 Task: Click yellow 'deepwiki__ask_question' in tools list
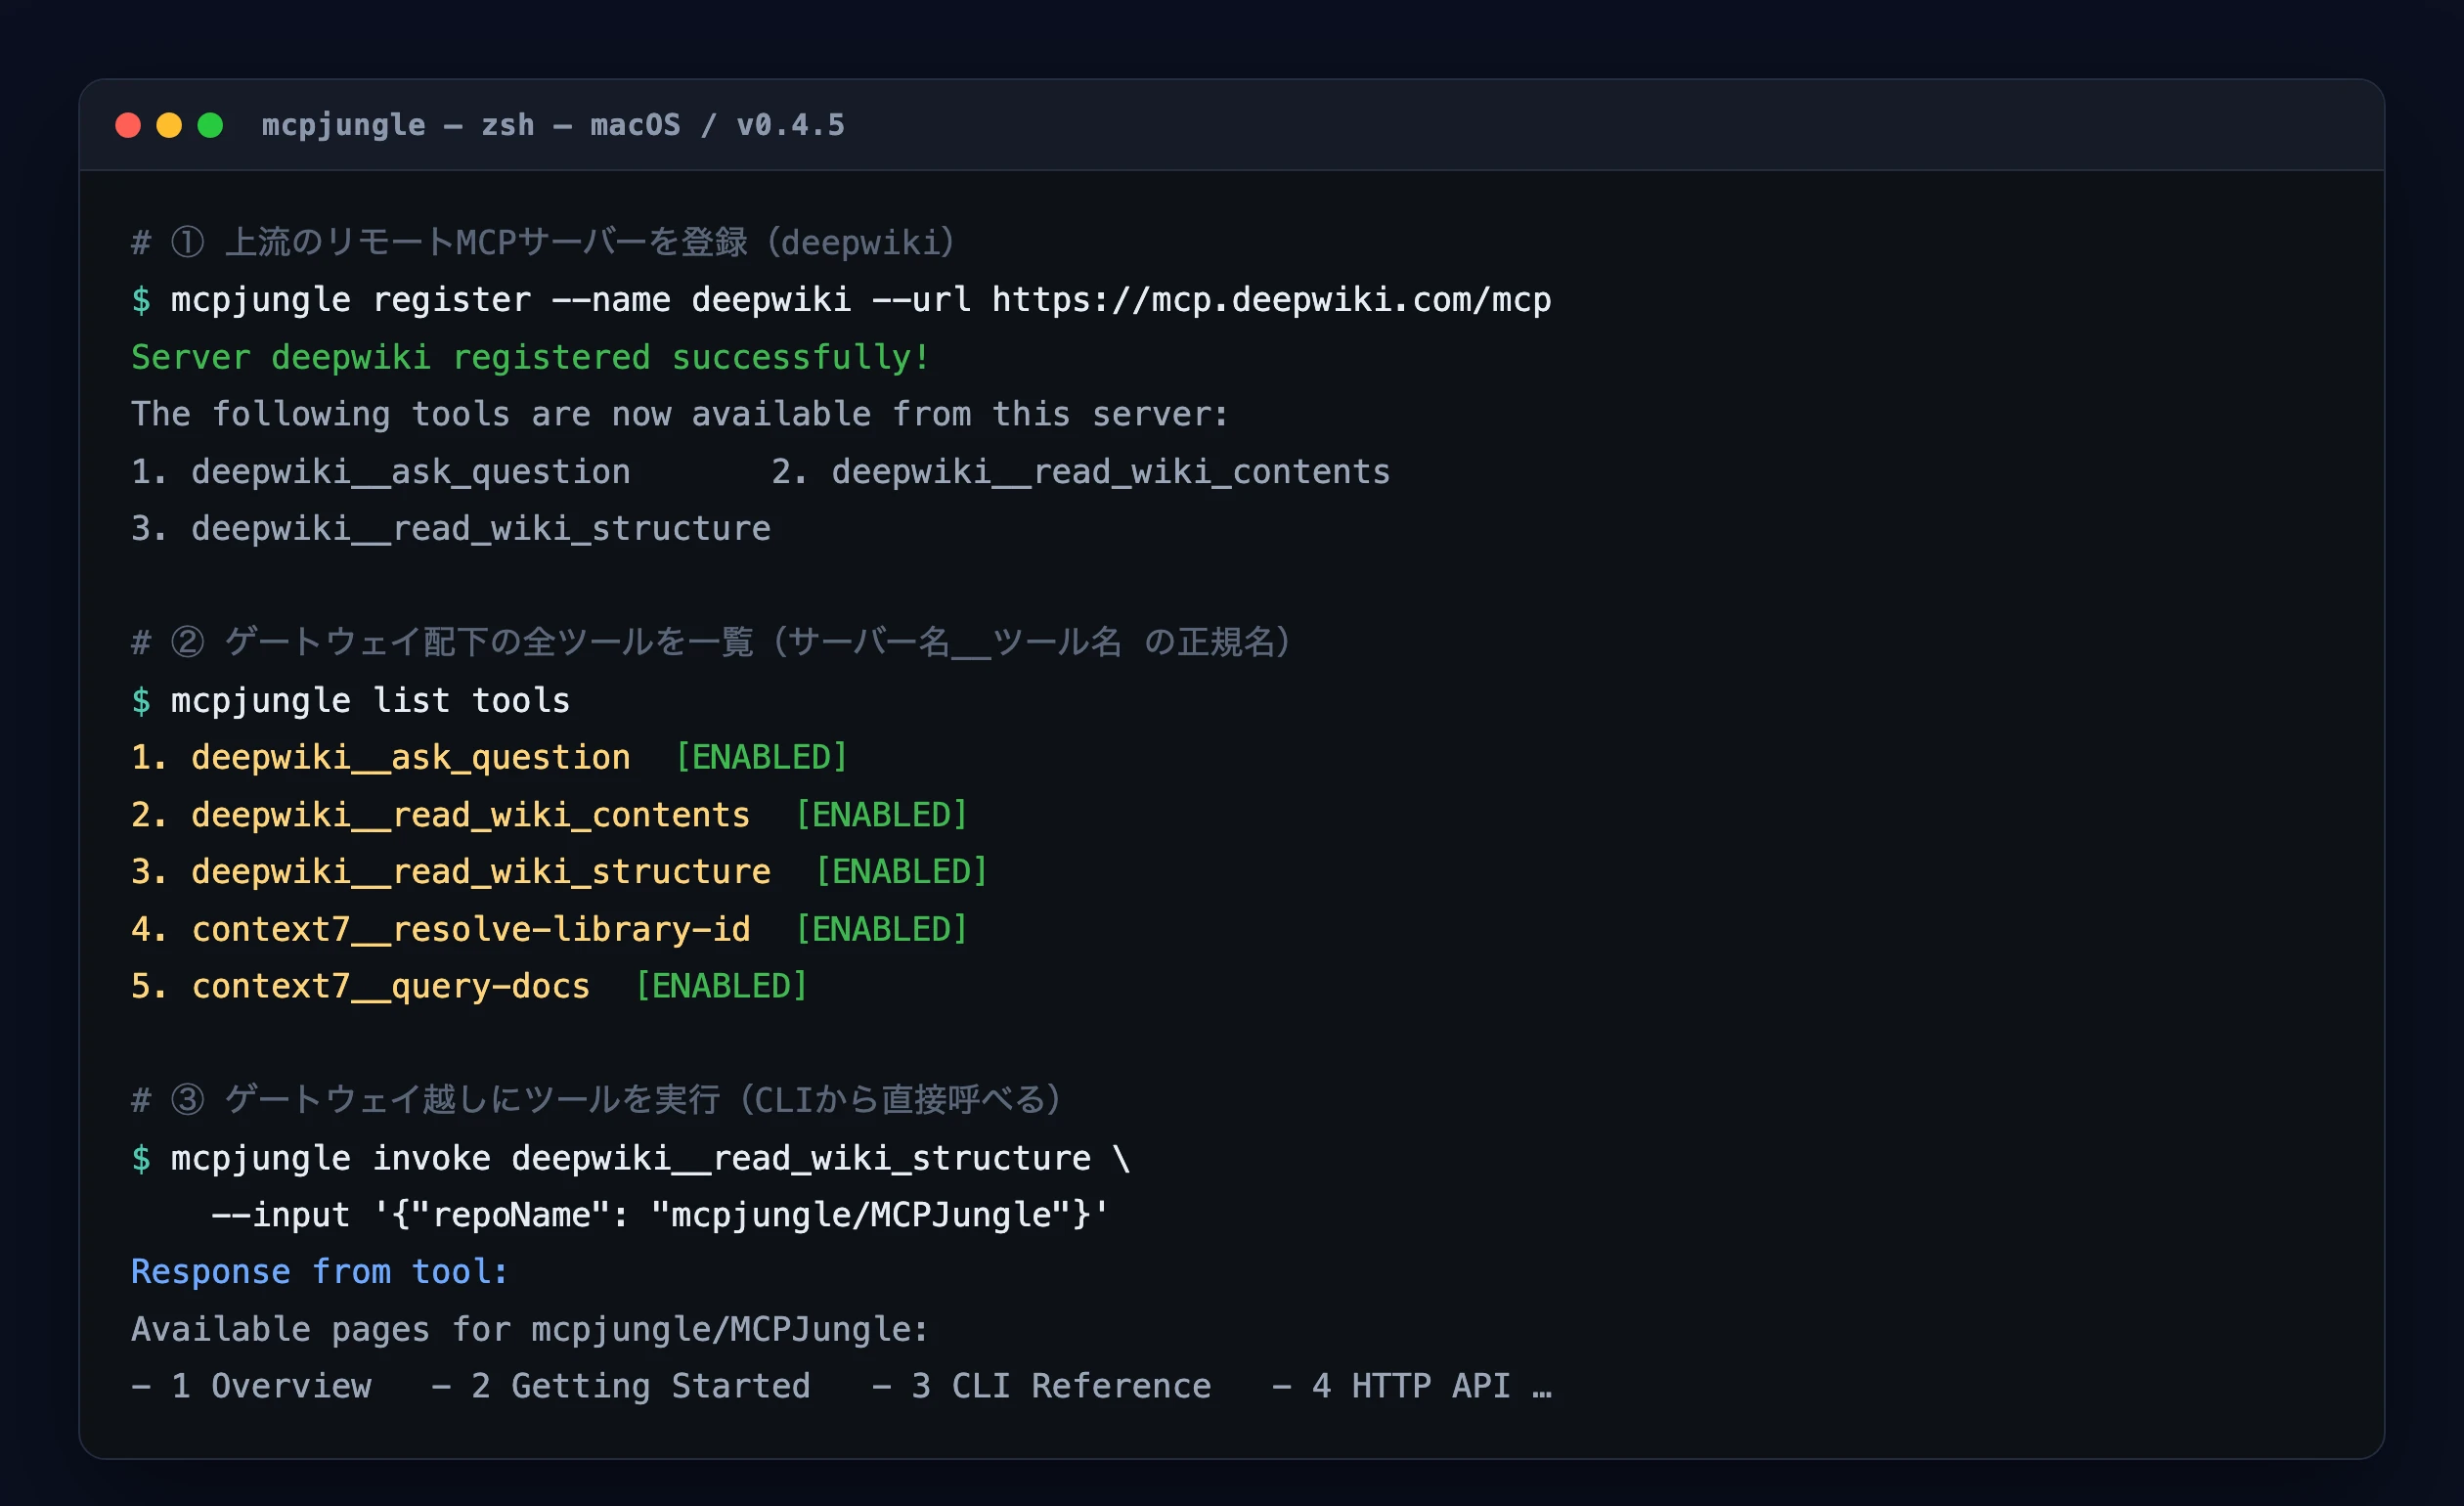[x=411, y=757]
